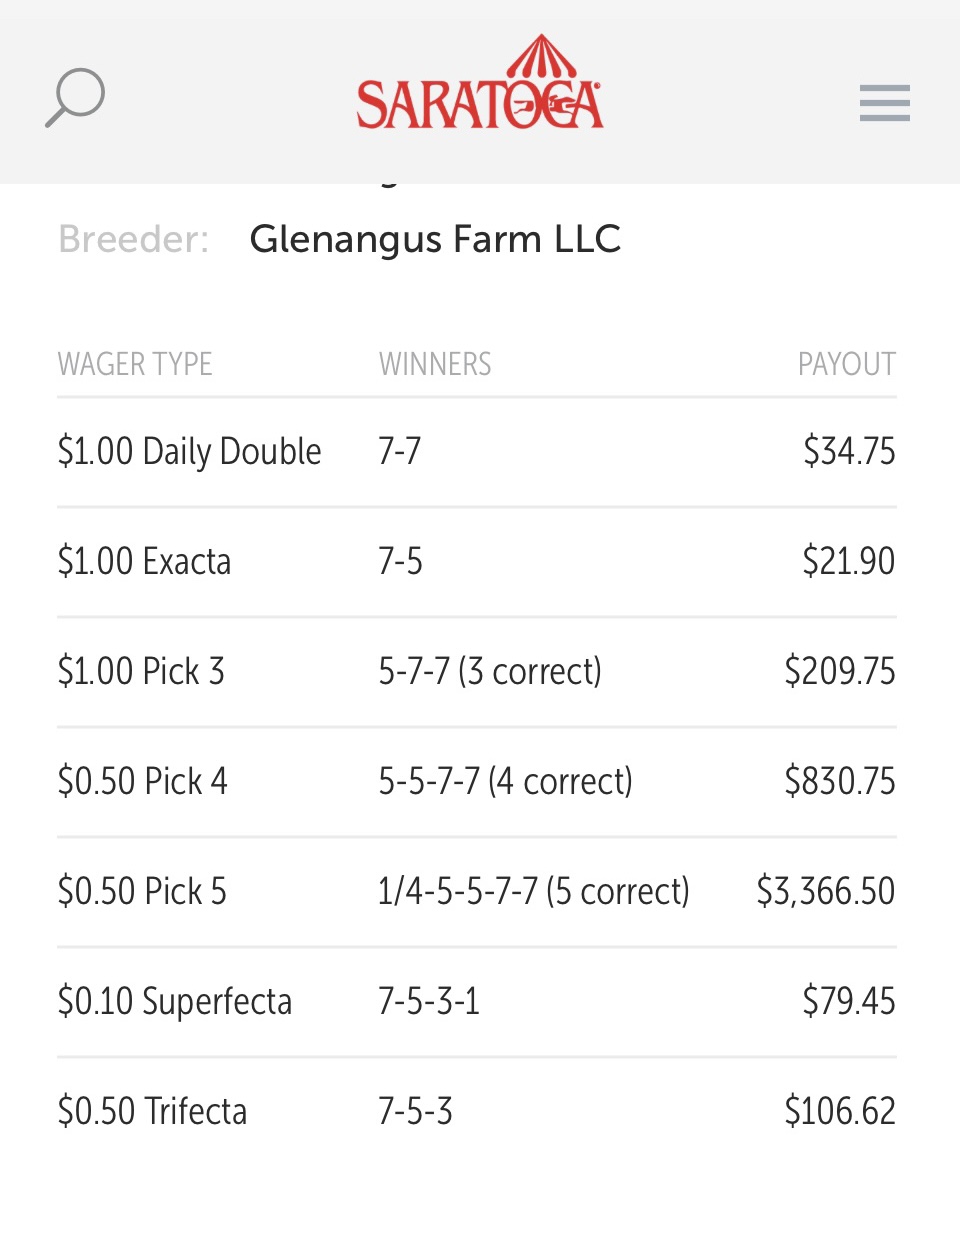Click the $1.00 Daily Double row label
Image resolution: width=960 pixels, height=1240 pixels.
[x=190, y=452]
